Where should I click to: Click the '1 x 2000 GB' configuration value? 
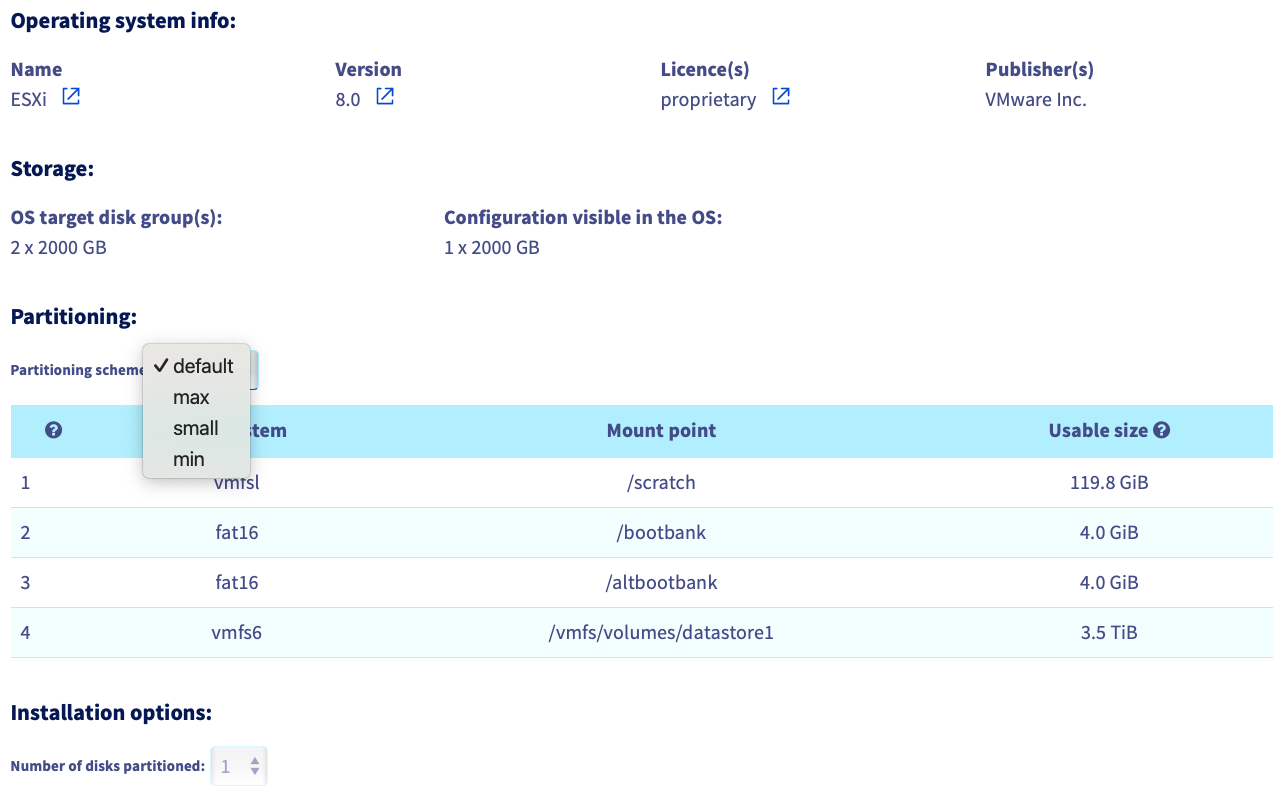(492, 247)
